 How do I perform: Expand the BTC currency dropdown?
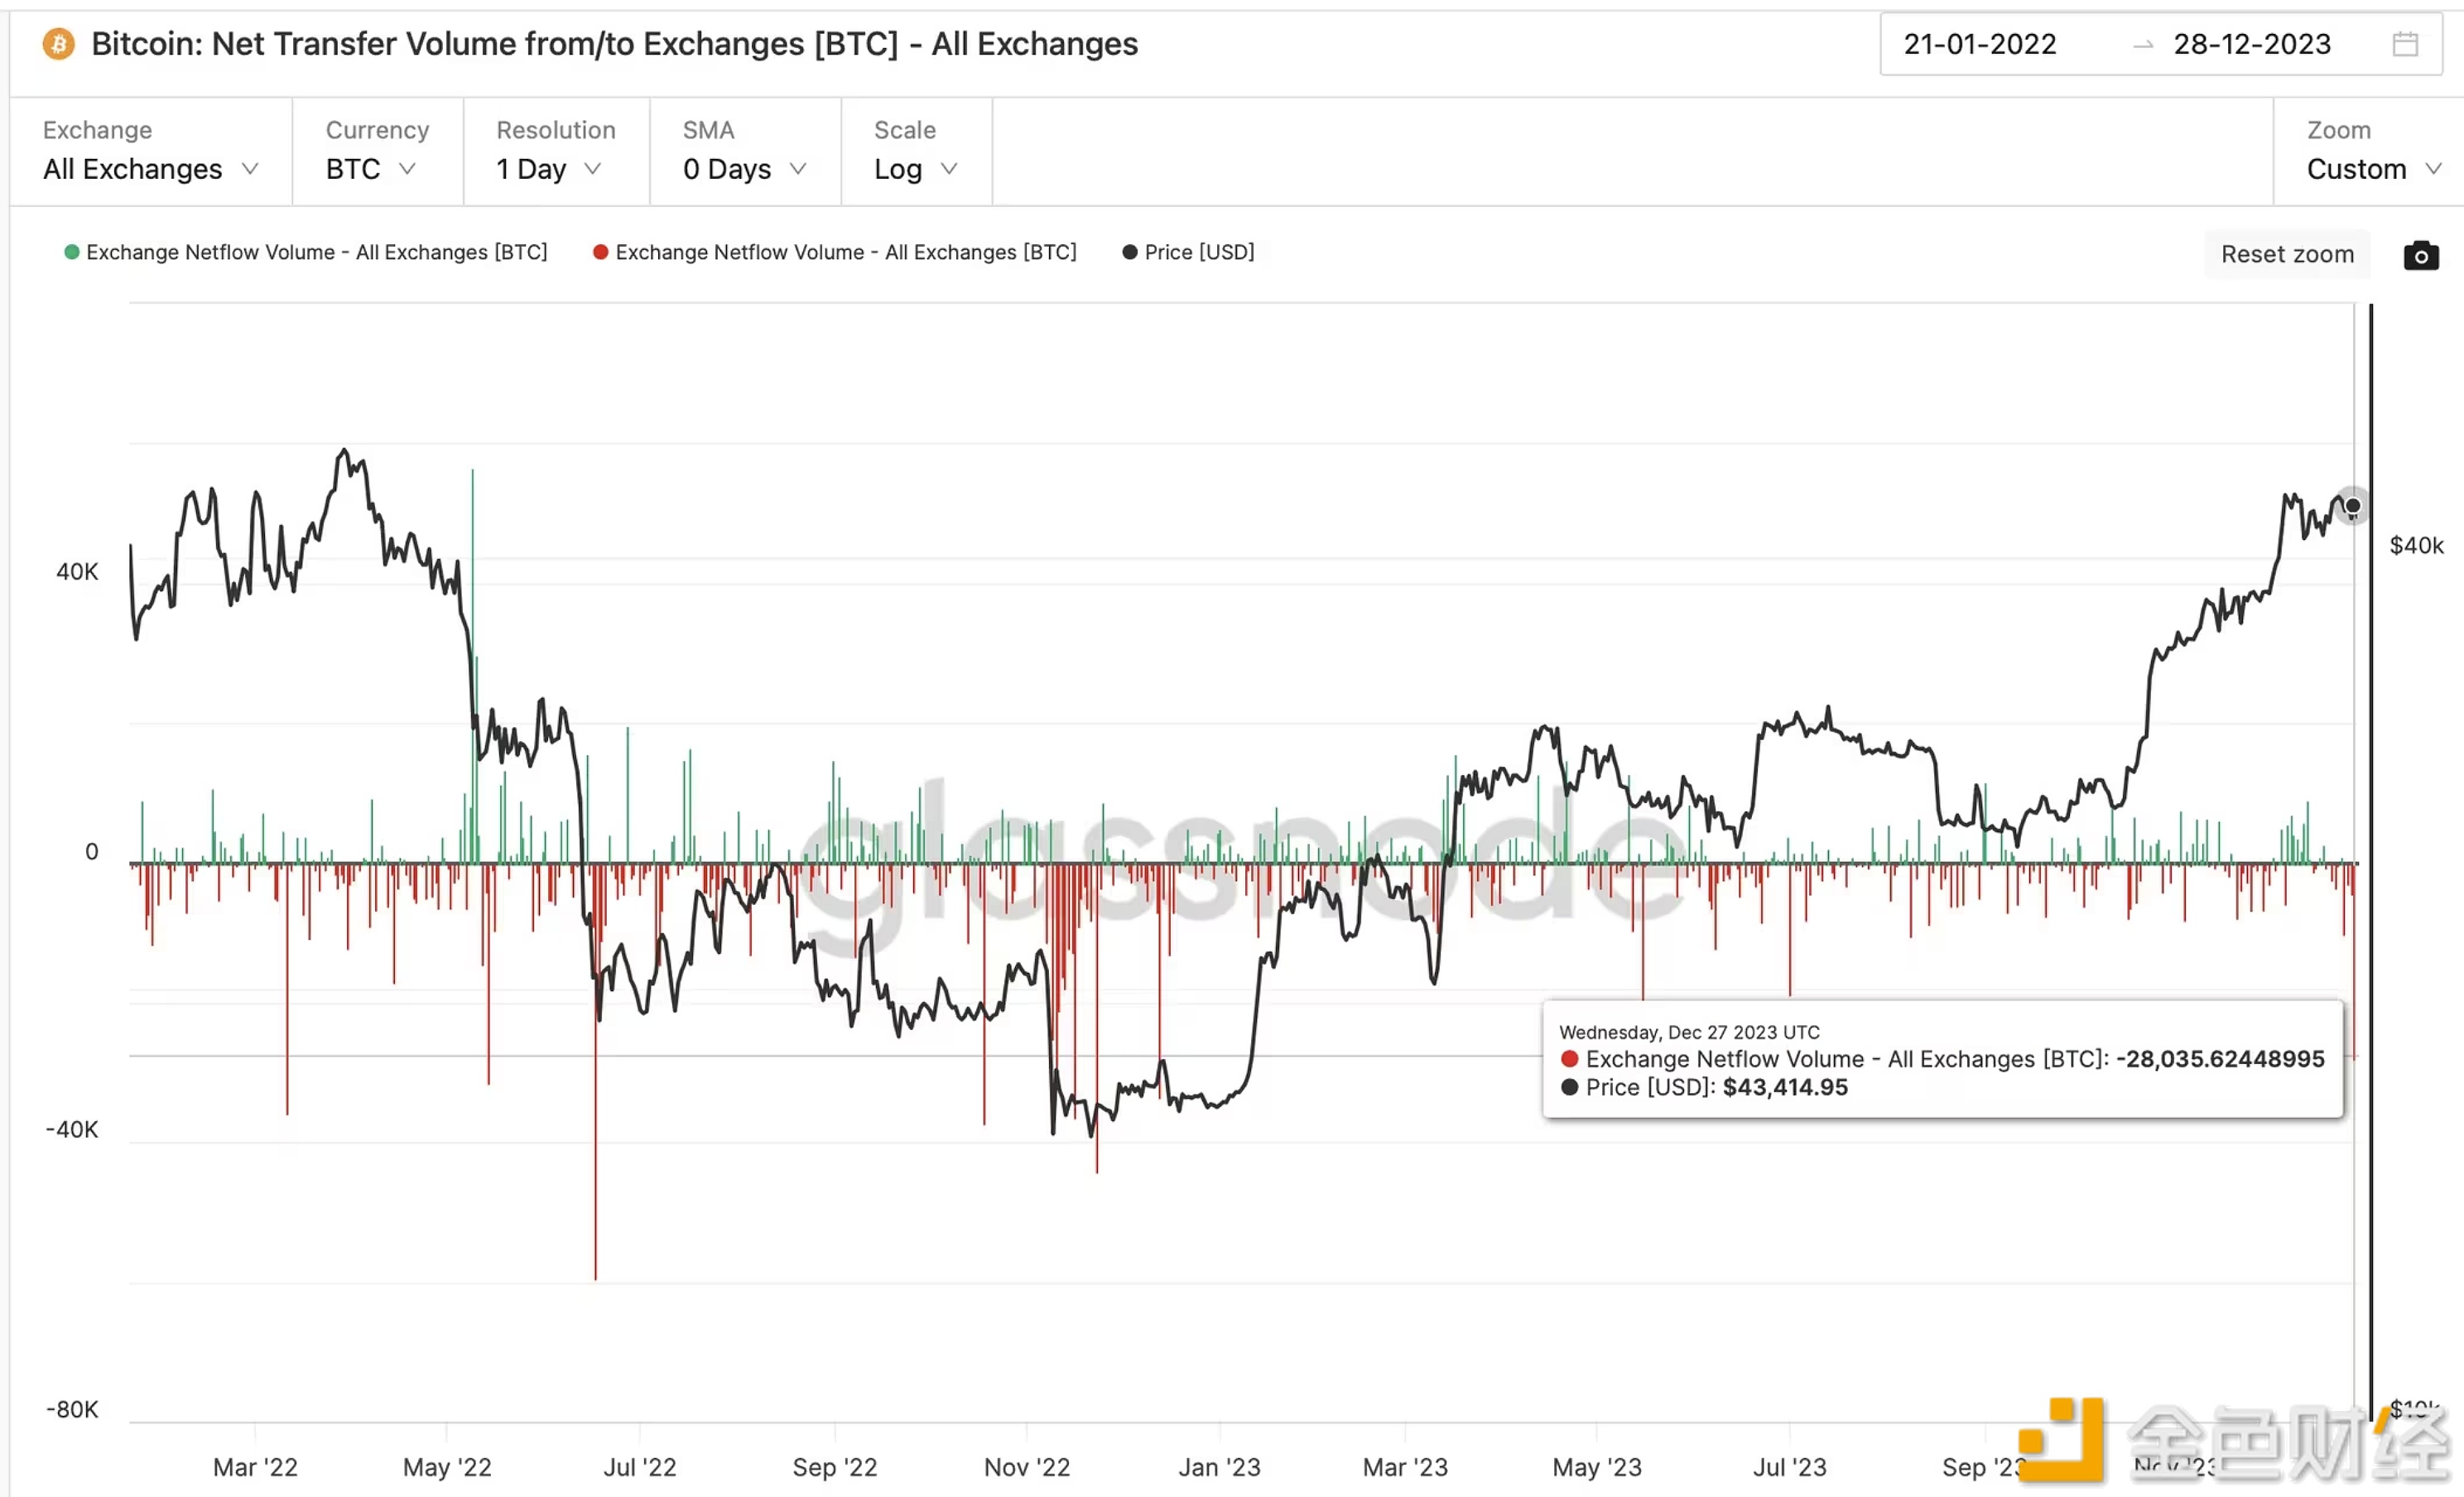tap(370, 169)
